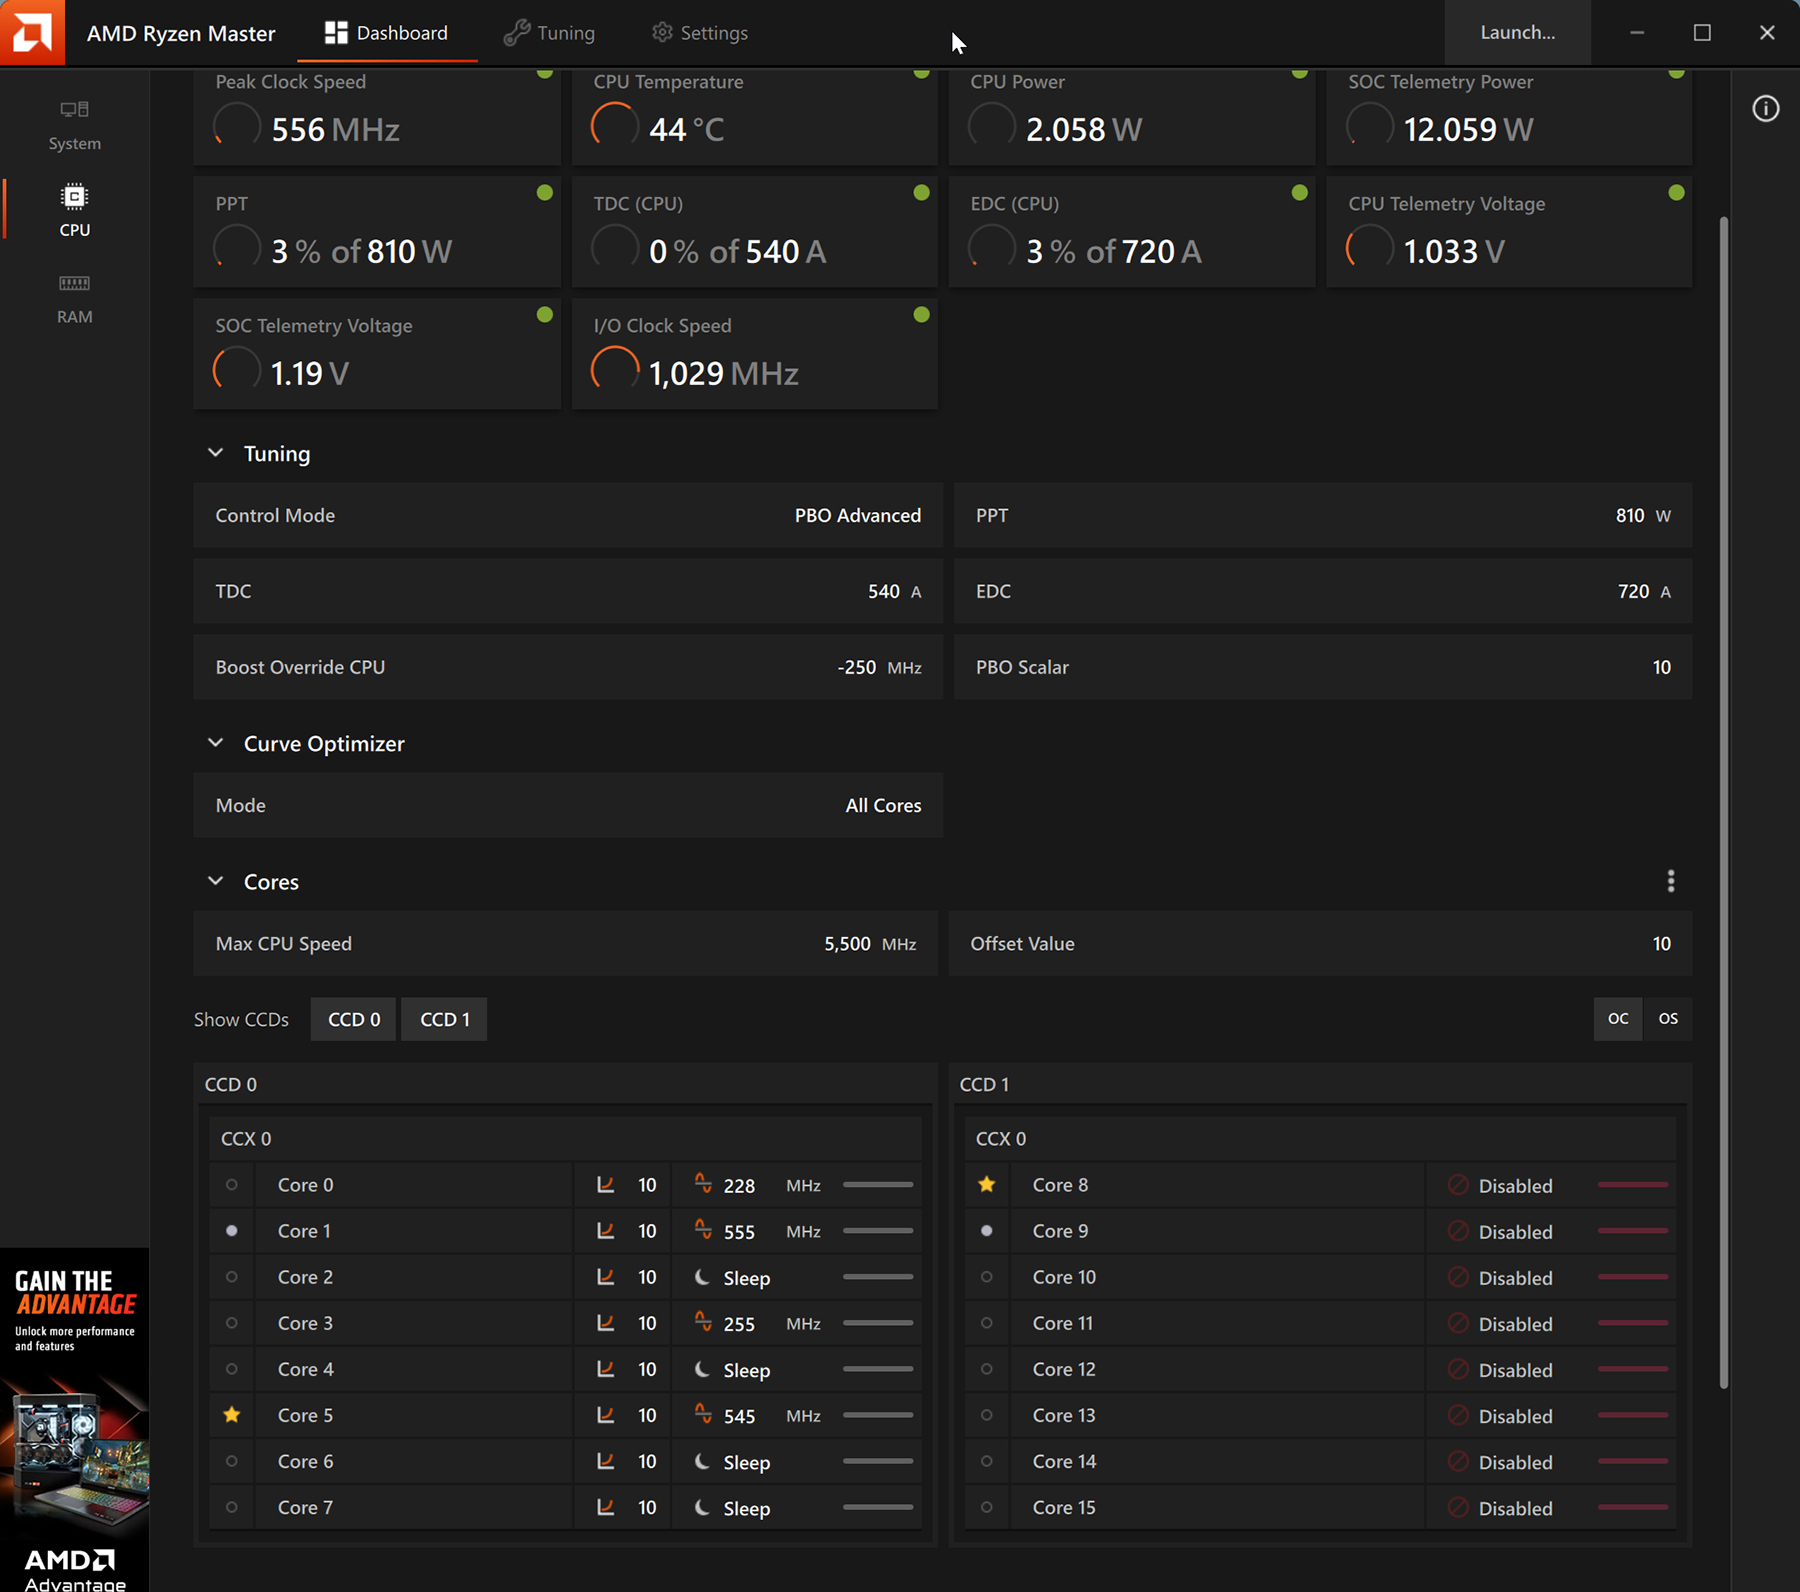Open the RAM sidebar section

tap(74, 298)
